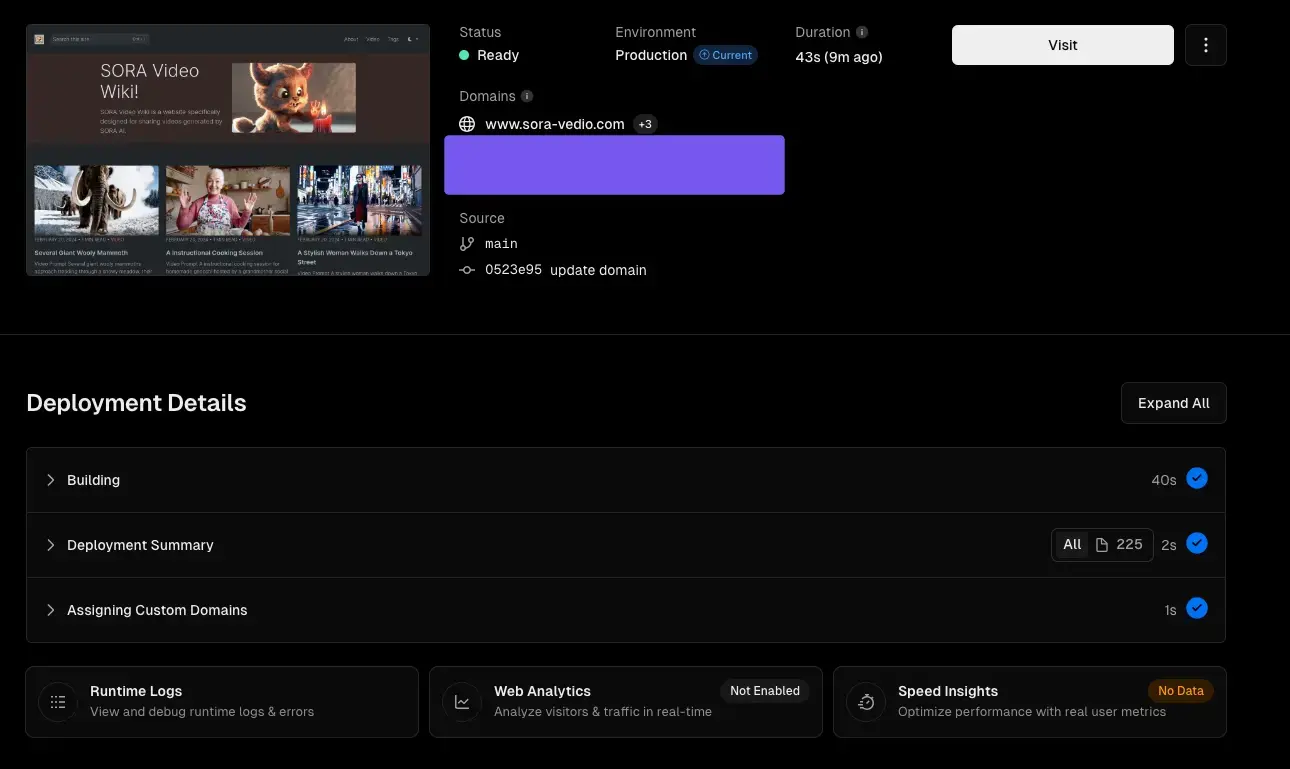This screenshot has height=769, width=1290.
Task: Open the three-dot more options menu
Action: (x=1206, y=45)
